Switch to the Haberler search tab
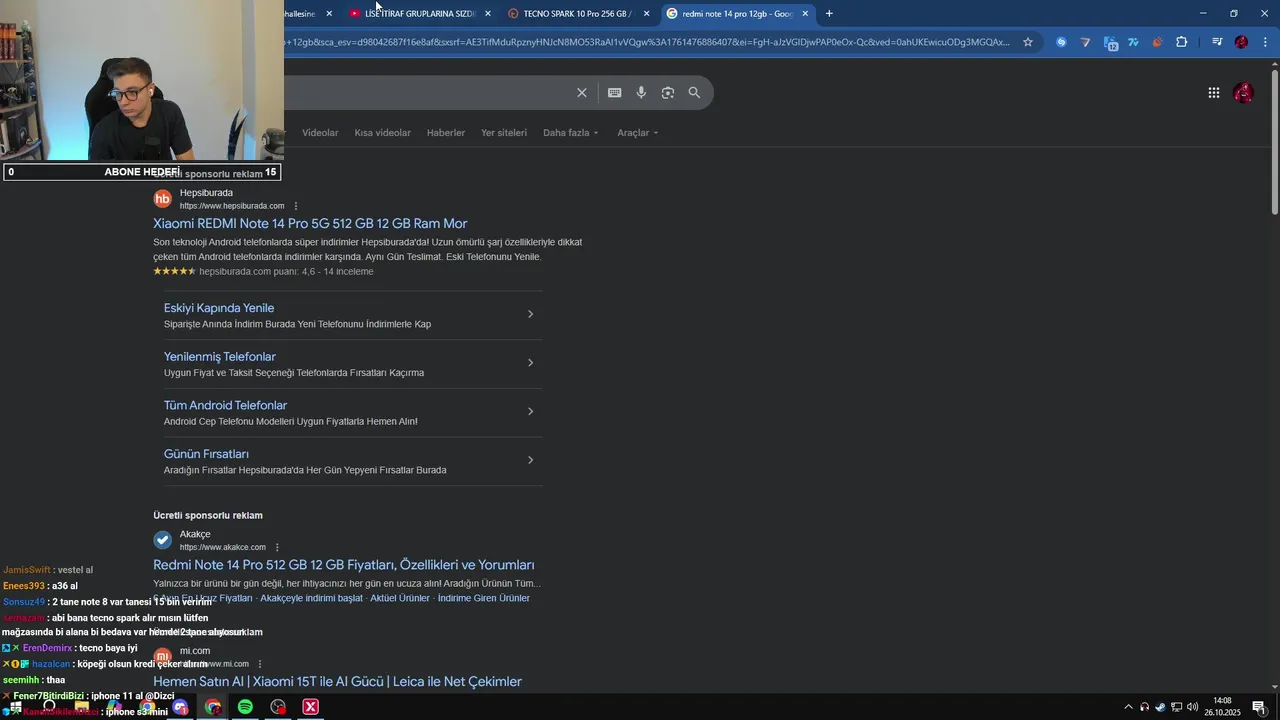This screenshot has width=1280, height=720. (446, 133)
